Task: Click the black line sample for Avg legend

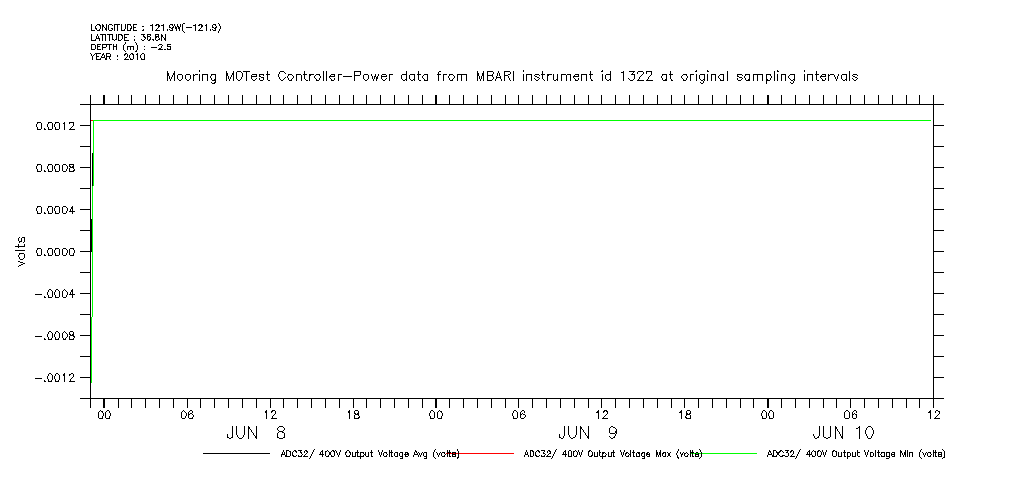Action: point(235,454)
